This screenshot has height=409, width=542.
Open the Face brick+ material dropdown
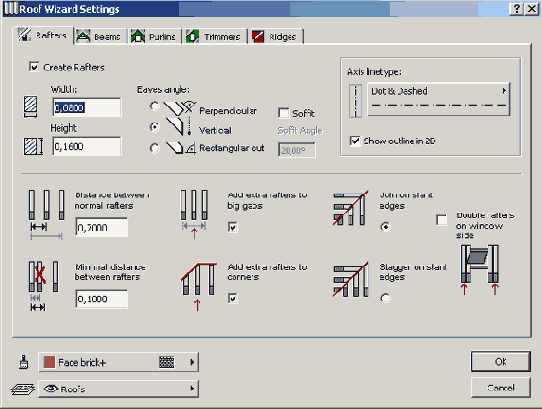[x=119, y=362]
